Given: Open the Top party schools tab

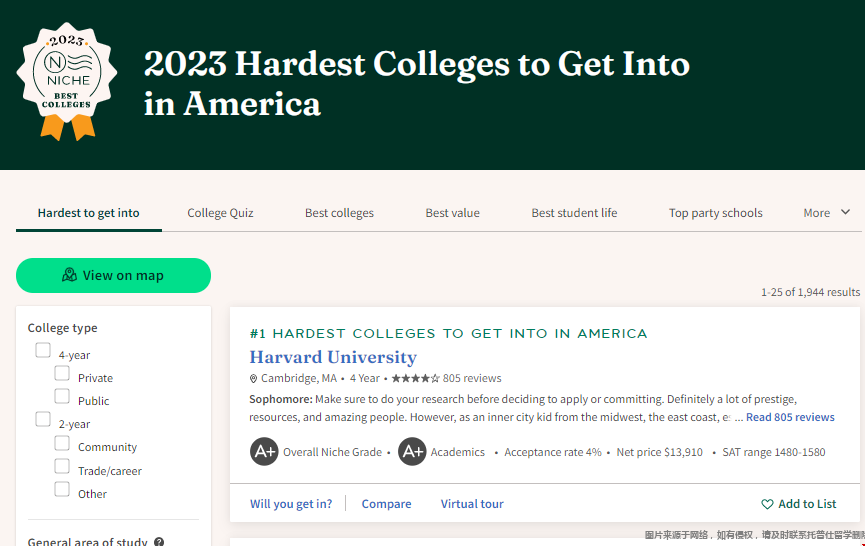Looking at the screenshot, I should (x=716, y=213).
